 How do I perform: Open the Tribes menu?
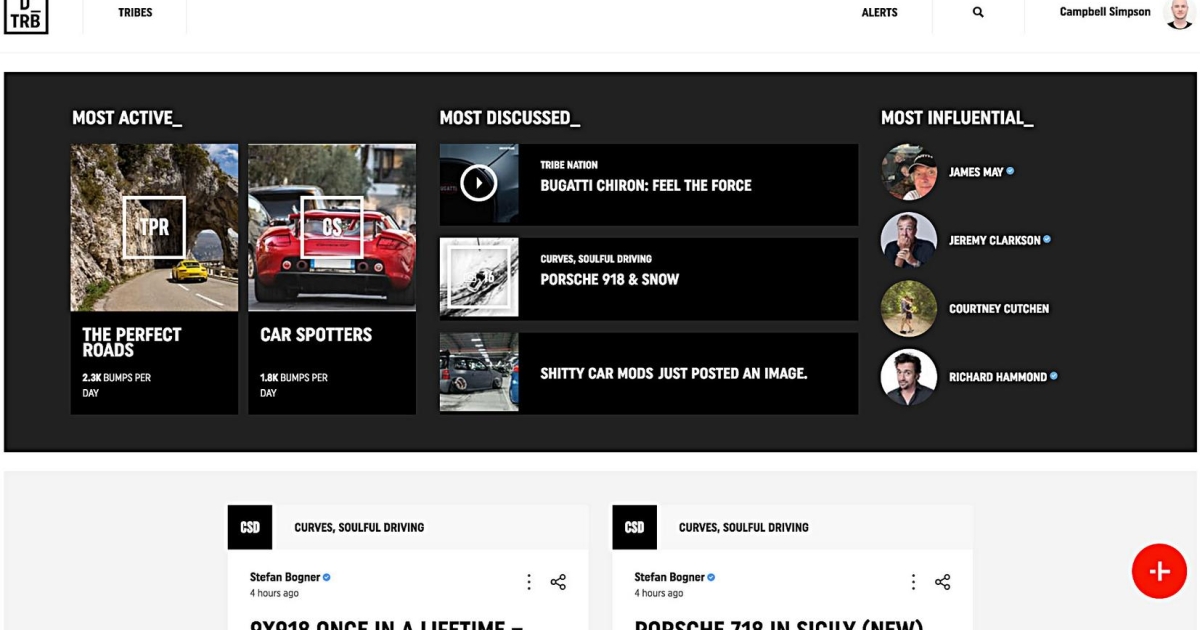(x=135, y=13)
